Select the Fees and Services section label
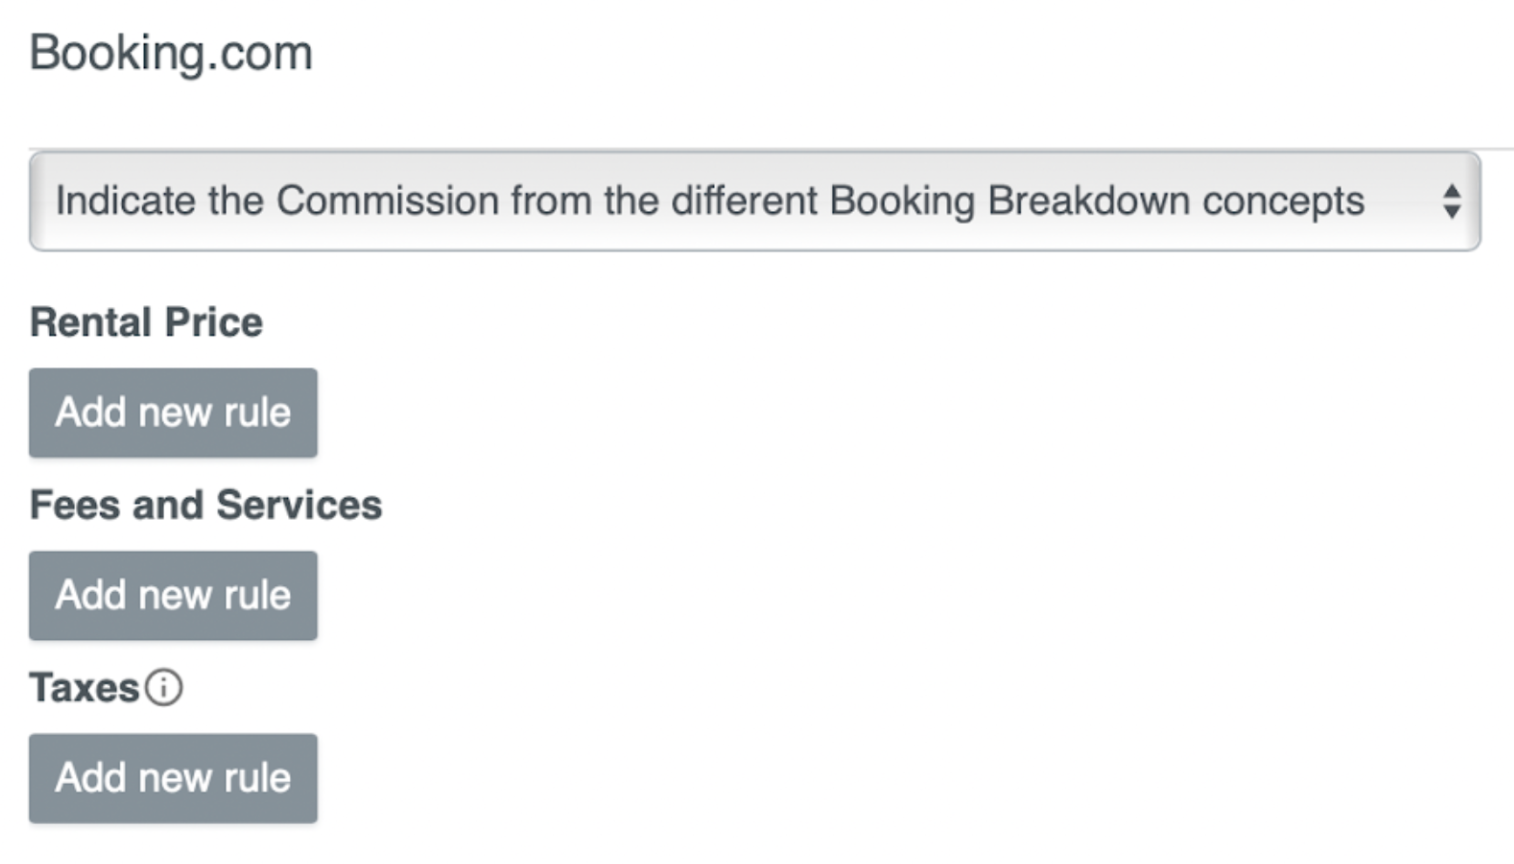1514x864 pixels. point(206,505)
